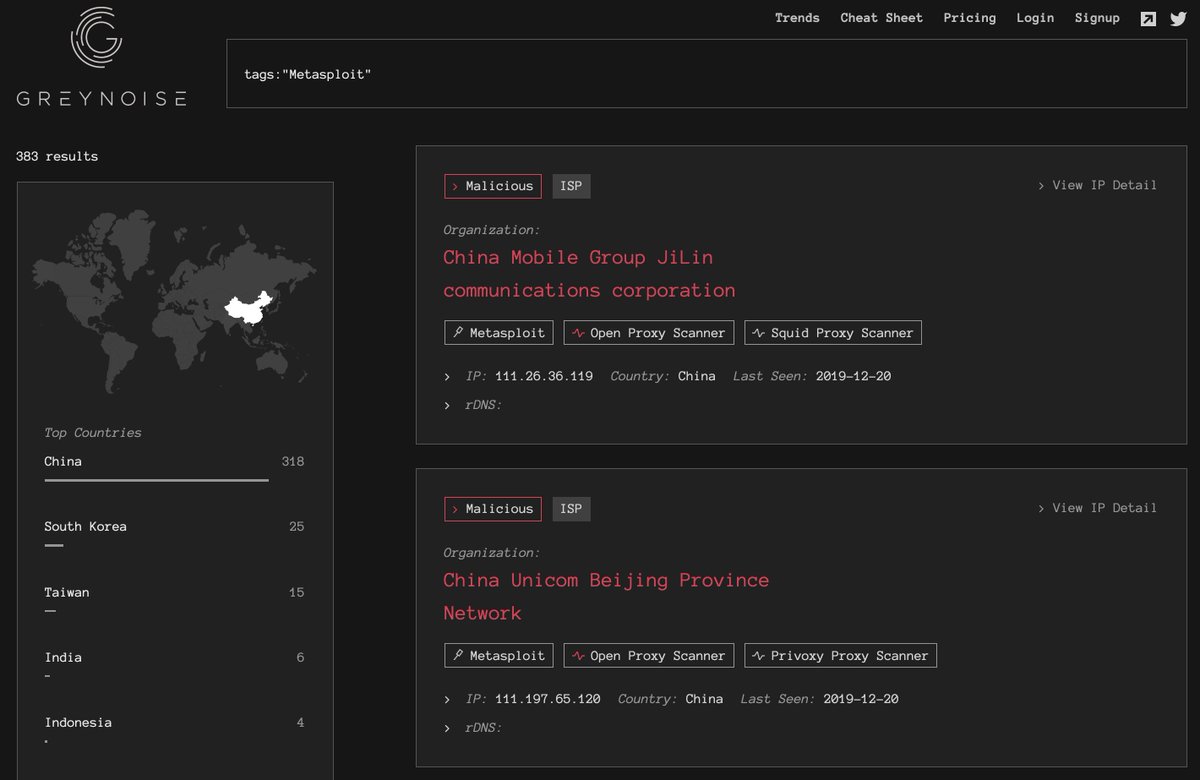Open the Signup link
Viewport: 1200px width, 780px height.
coord(1097,18)
